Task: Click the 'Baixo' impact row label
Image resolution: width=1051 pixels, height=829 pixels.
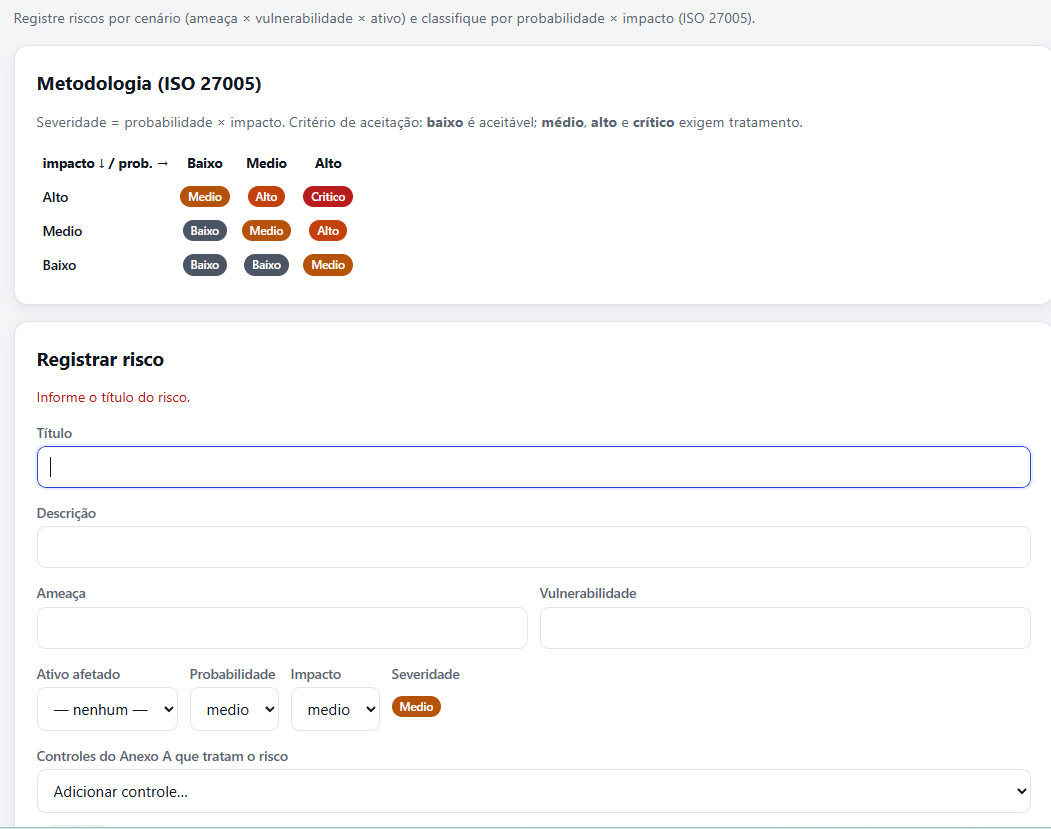Action: 60,266
